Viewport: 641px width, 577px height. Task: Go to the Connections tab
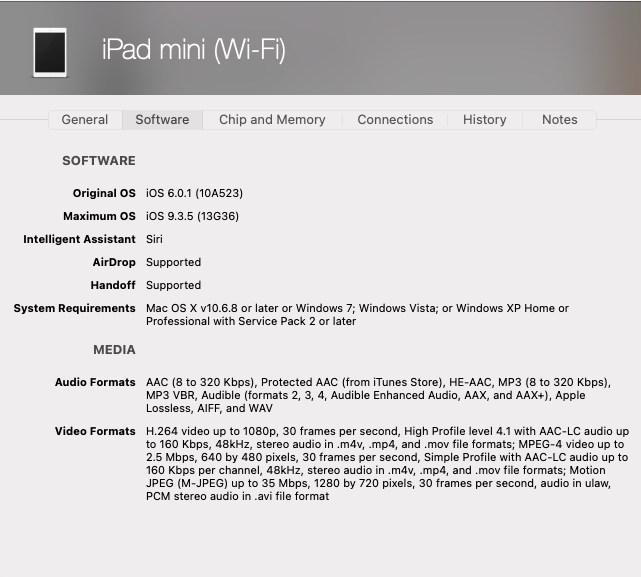point(395,120)
